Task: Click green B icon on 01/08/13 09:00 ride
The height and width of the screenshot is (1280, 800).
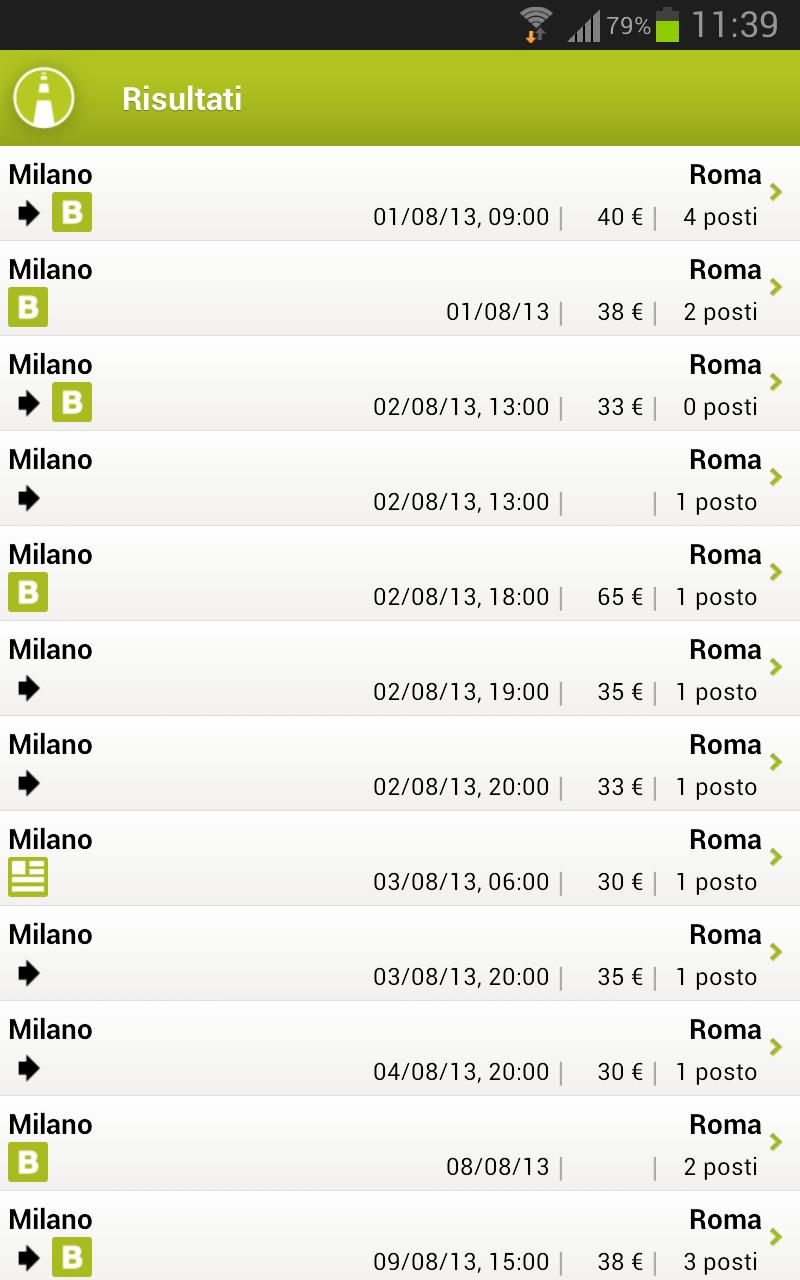Action: coord(72,212)
